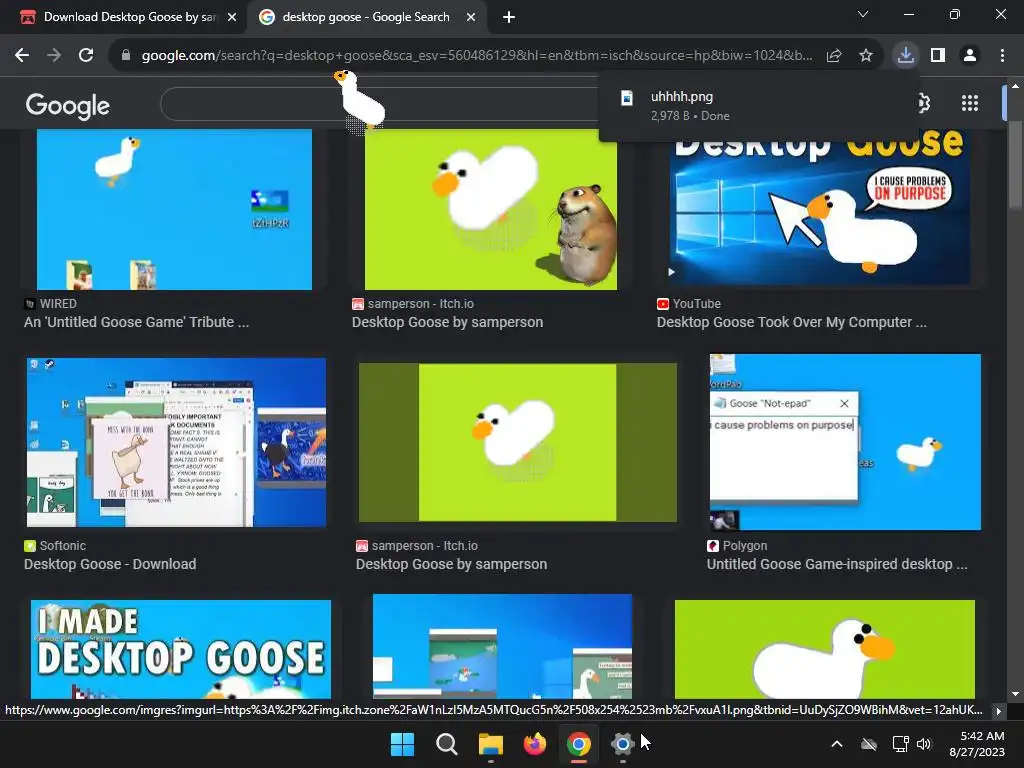Open Desktop Goose Took Over My Computer
Viewport: 1024px width, 768px height.
tap(792, 322)
